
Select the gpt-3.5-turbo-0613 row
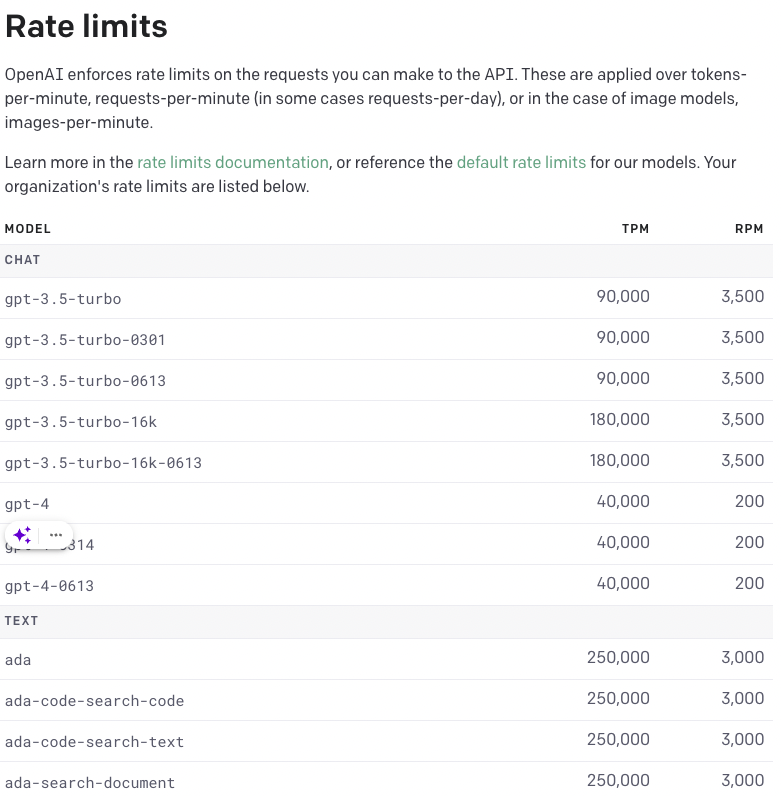coord(386,380)
